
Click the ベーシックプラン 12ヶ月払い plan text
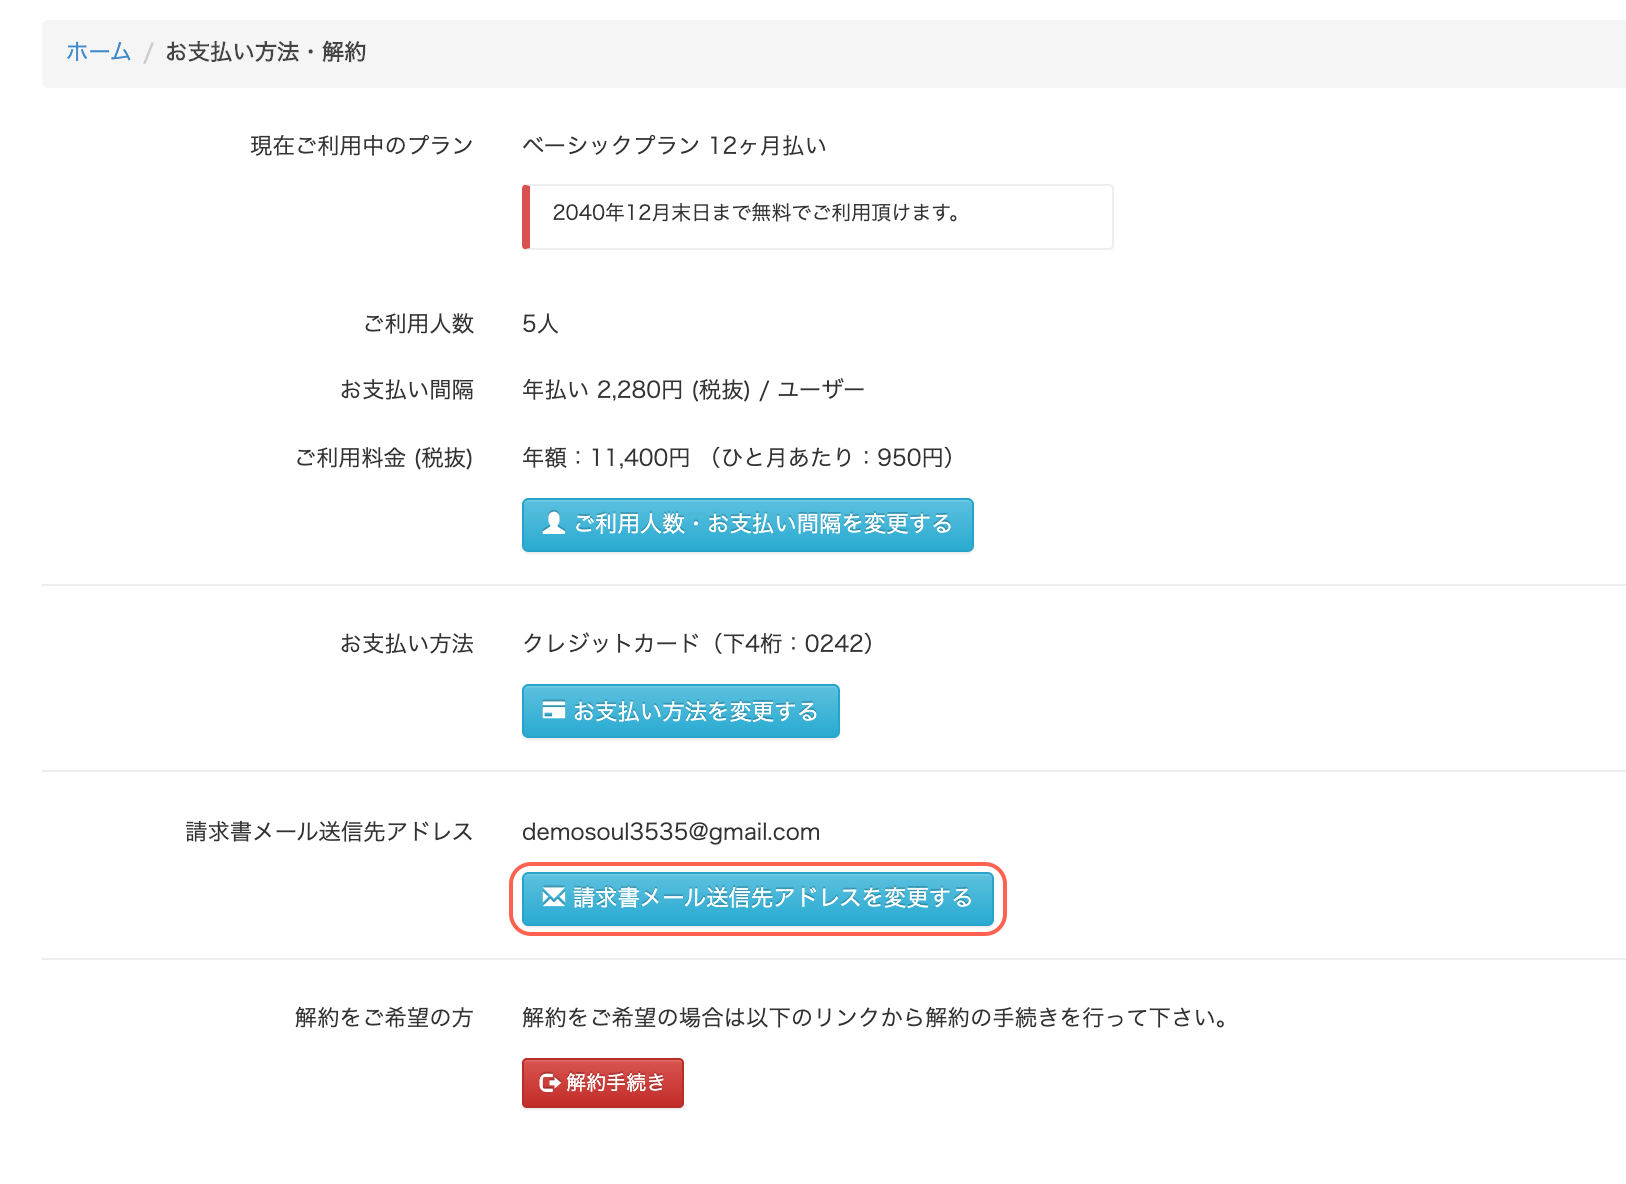pos(674,146)
